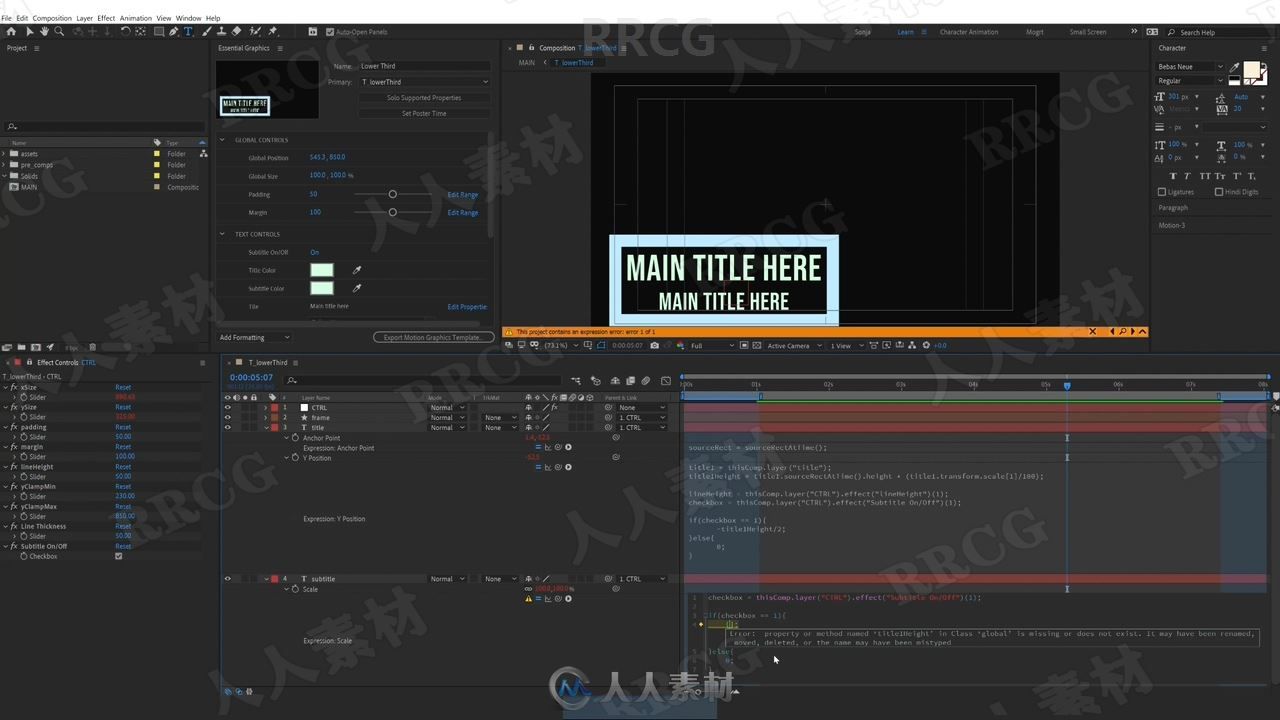Click the Search Help field
Screen dimensions: 1280x720
pyautogui.click(x=1218, y=32)
